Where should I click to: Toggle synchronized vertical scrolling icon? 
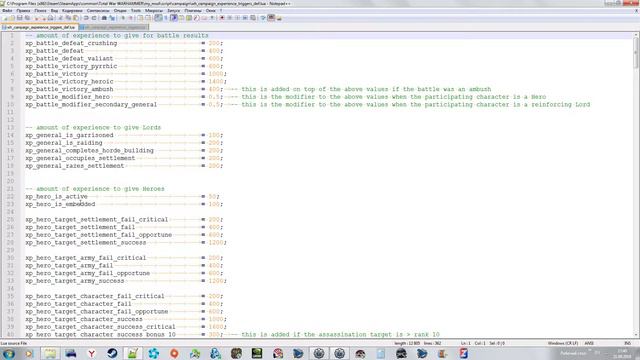140,18
